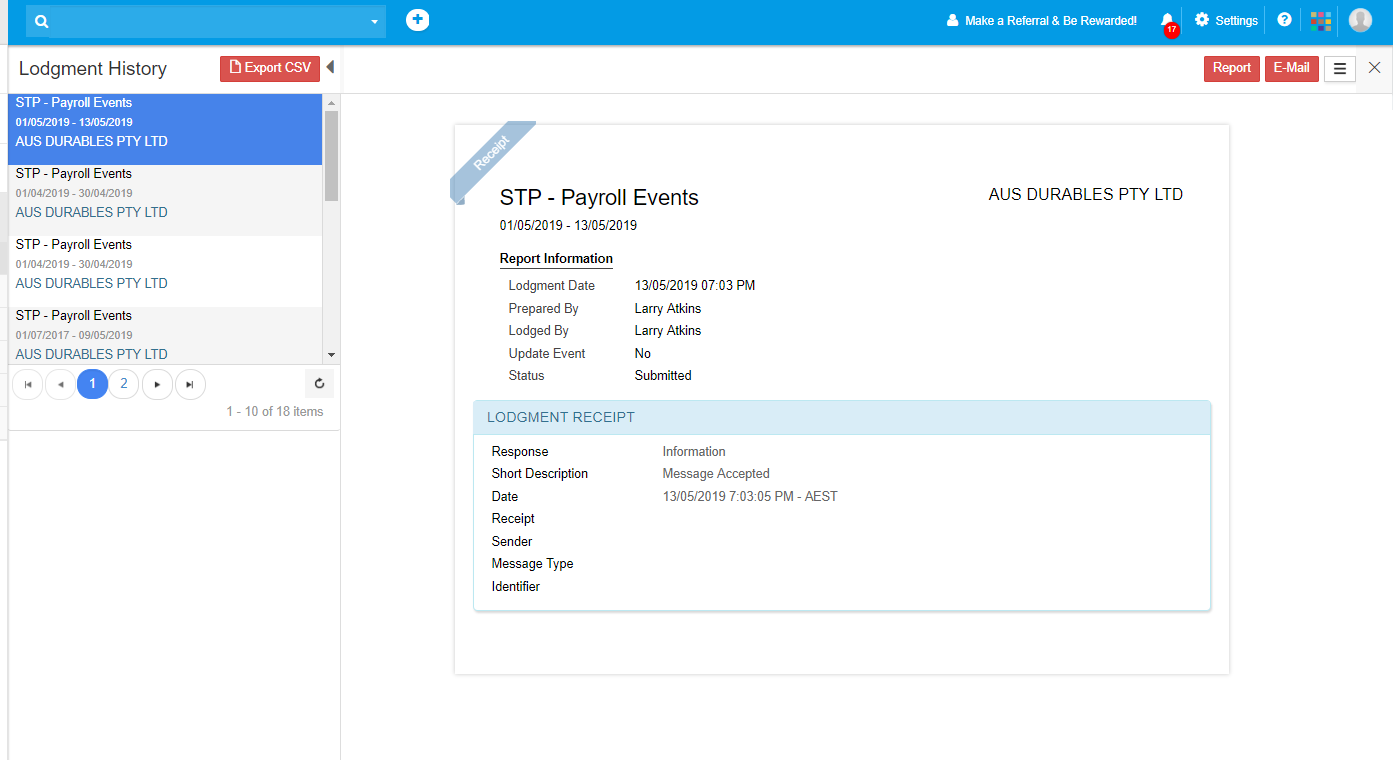Screen dimensions: 1394x760
Task: Go to page 2 of lodgments
Action: 124,384
